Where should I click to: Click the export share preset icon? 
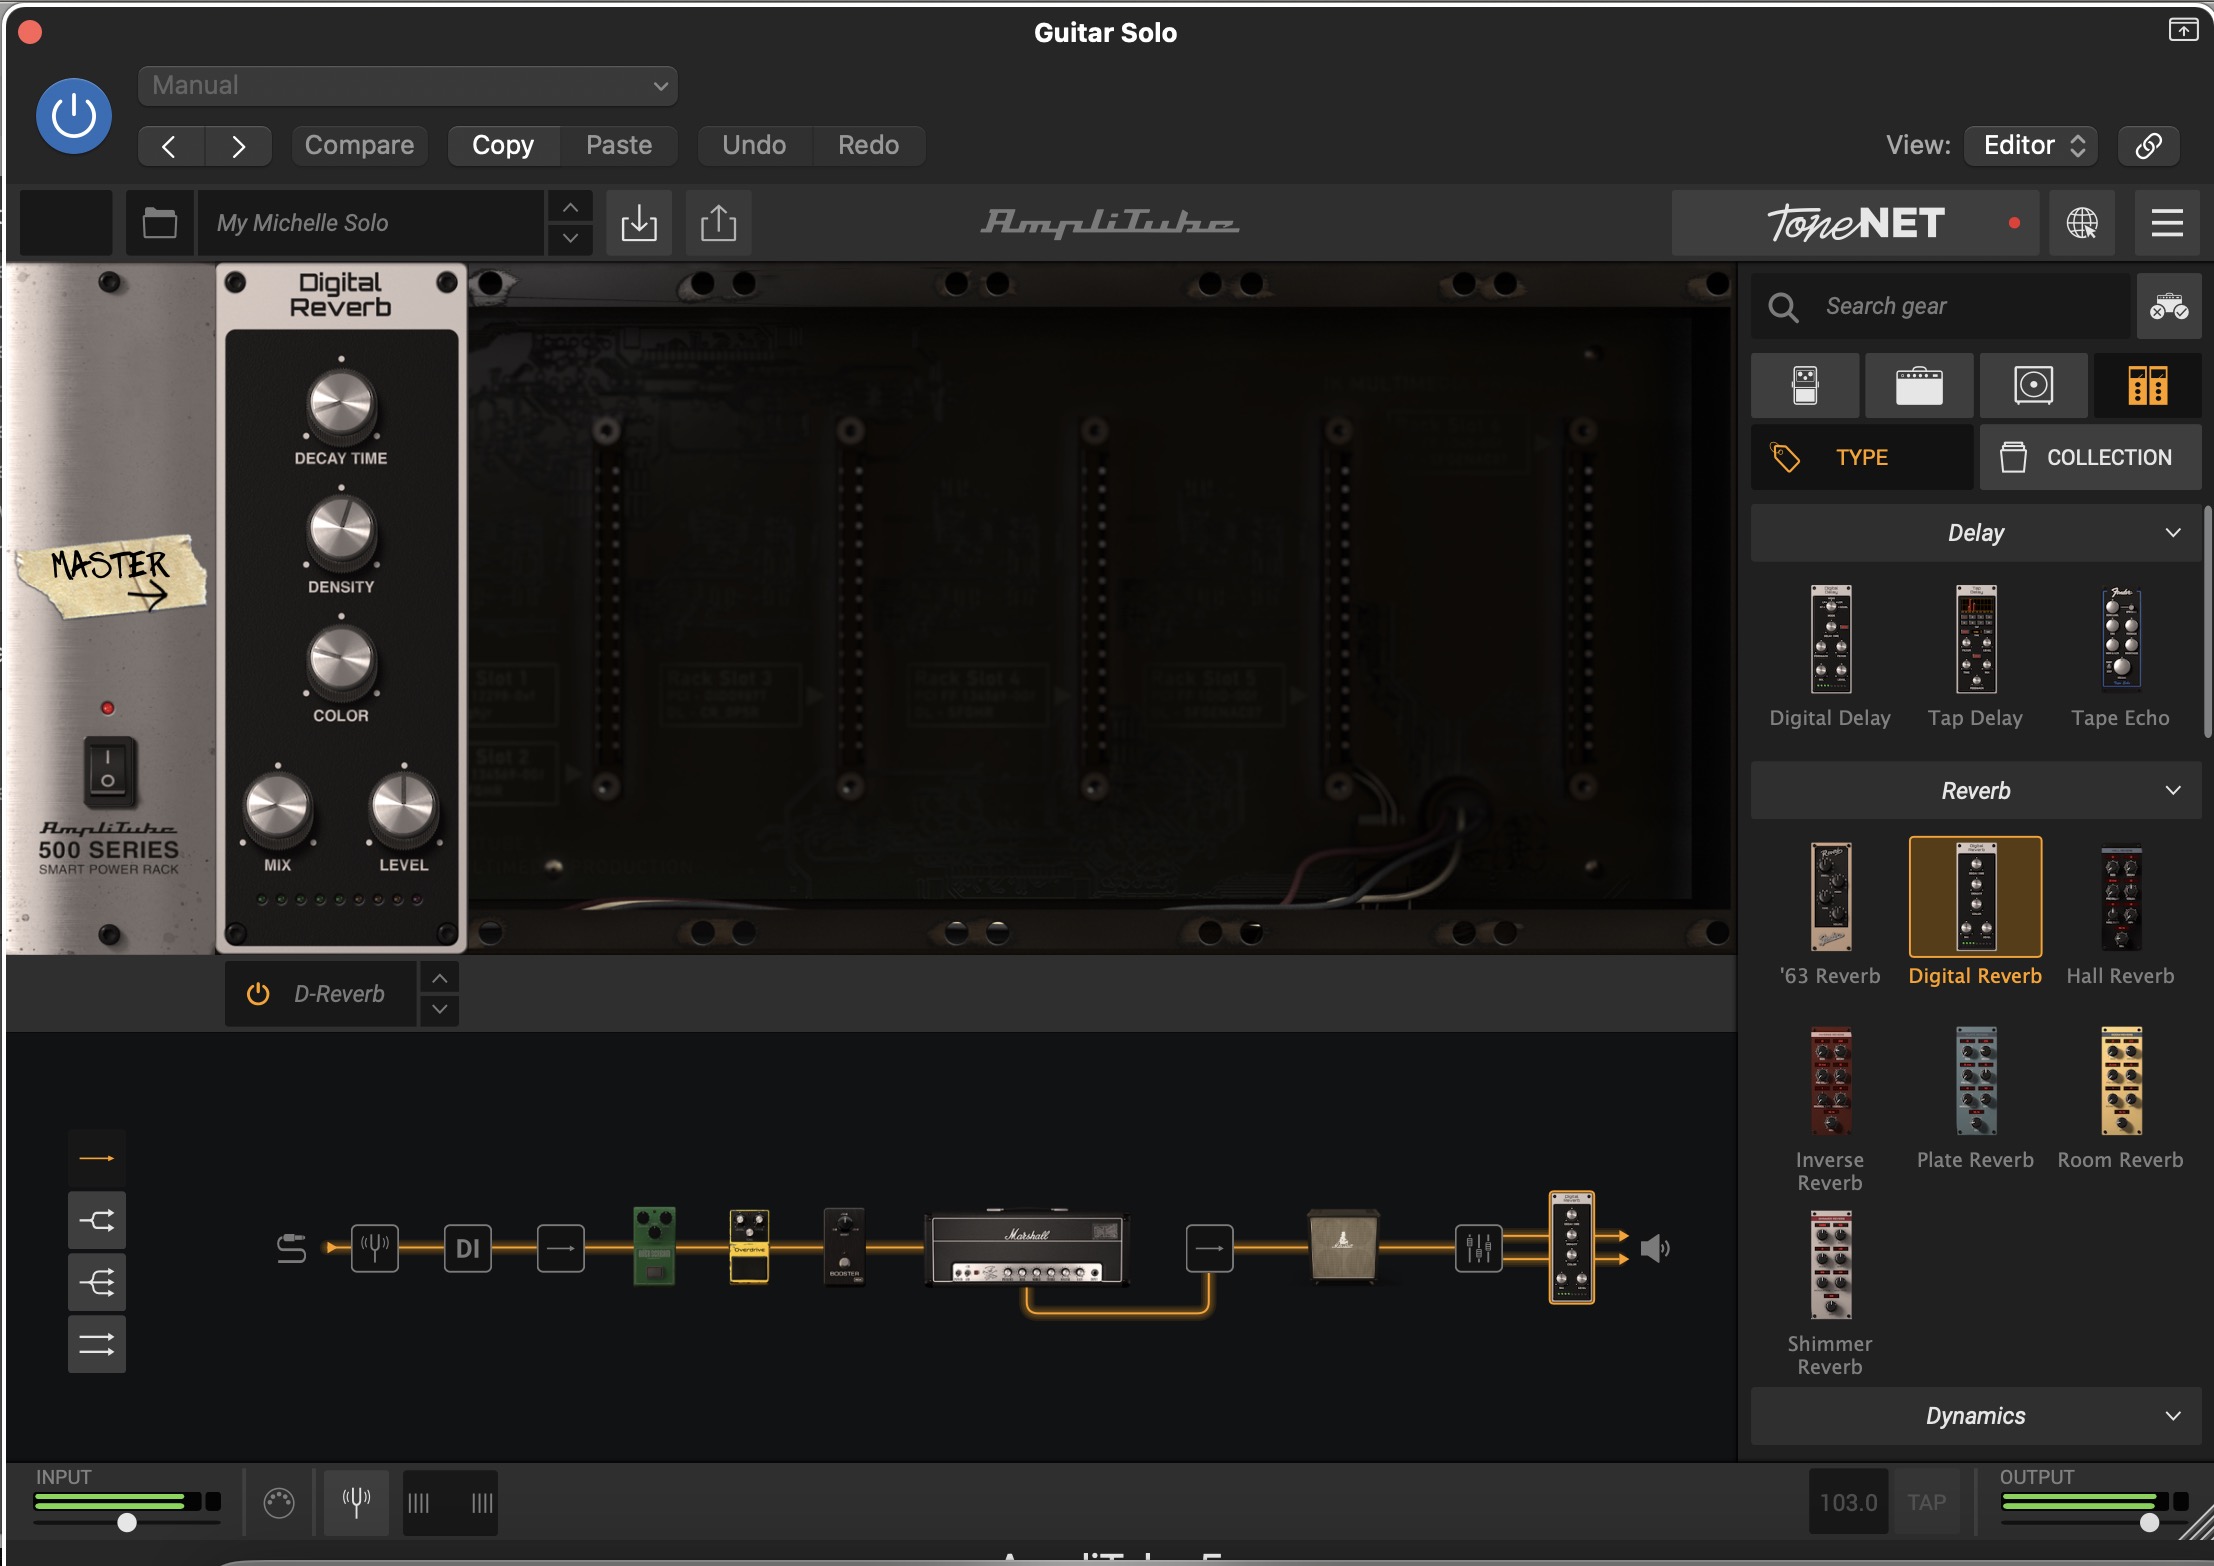click(718, 222)
